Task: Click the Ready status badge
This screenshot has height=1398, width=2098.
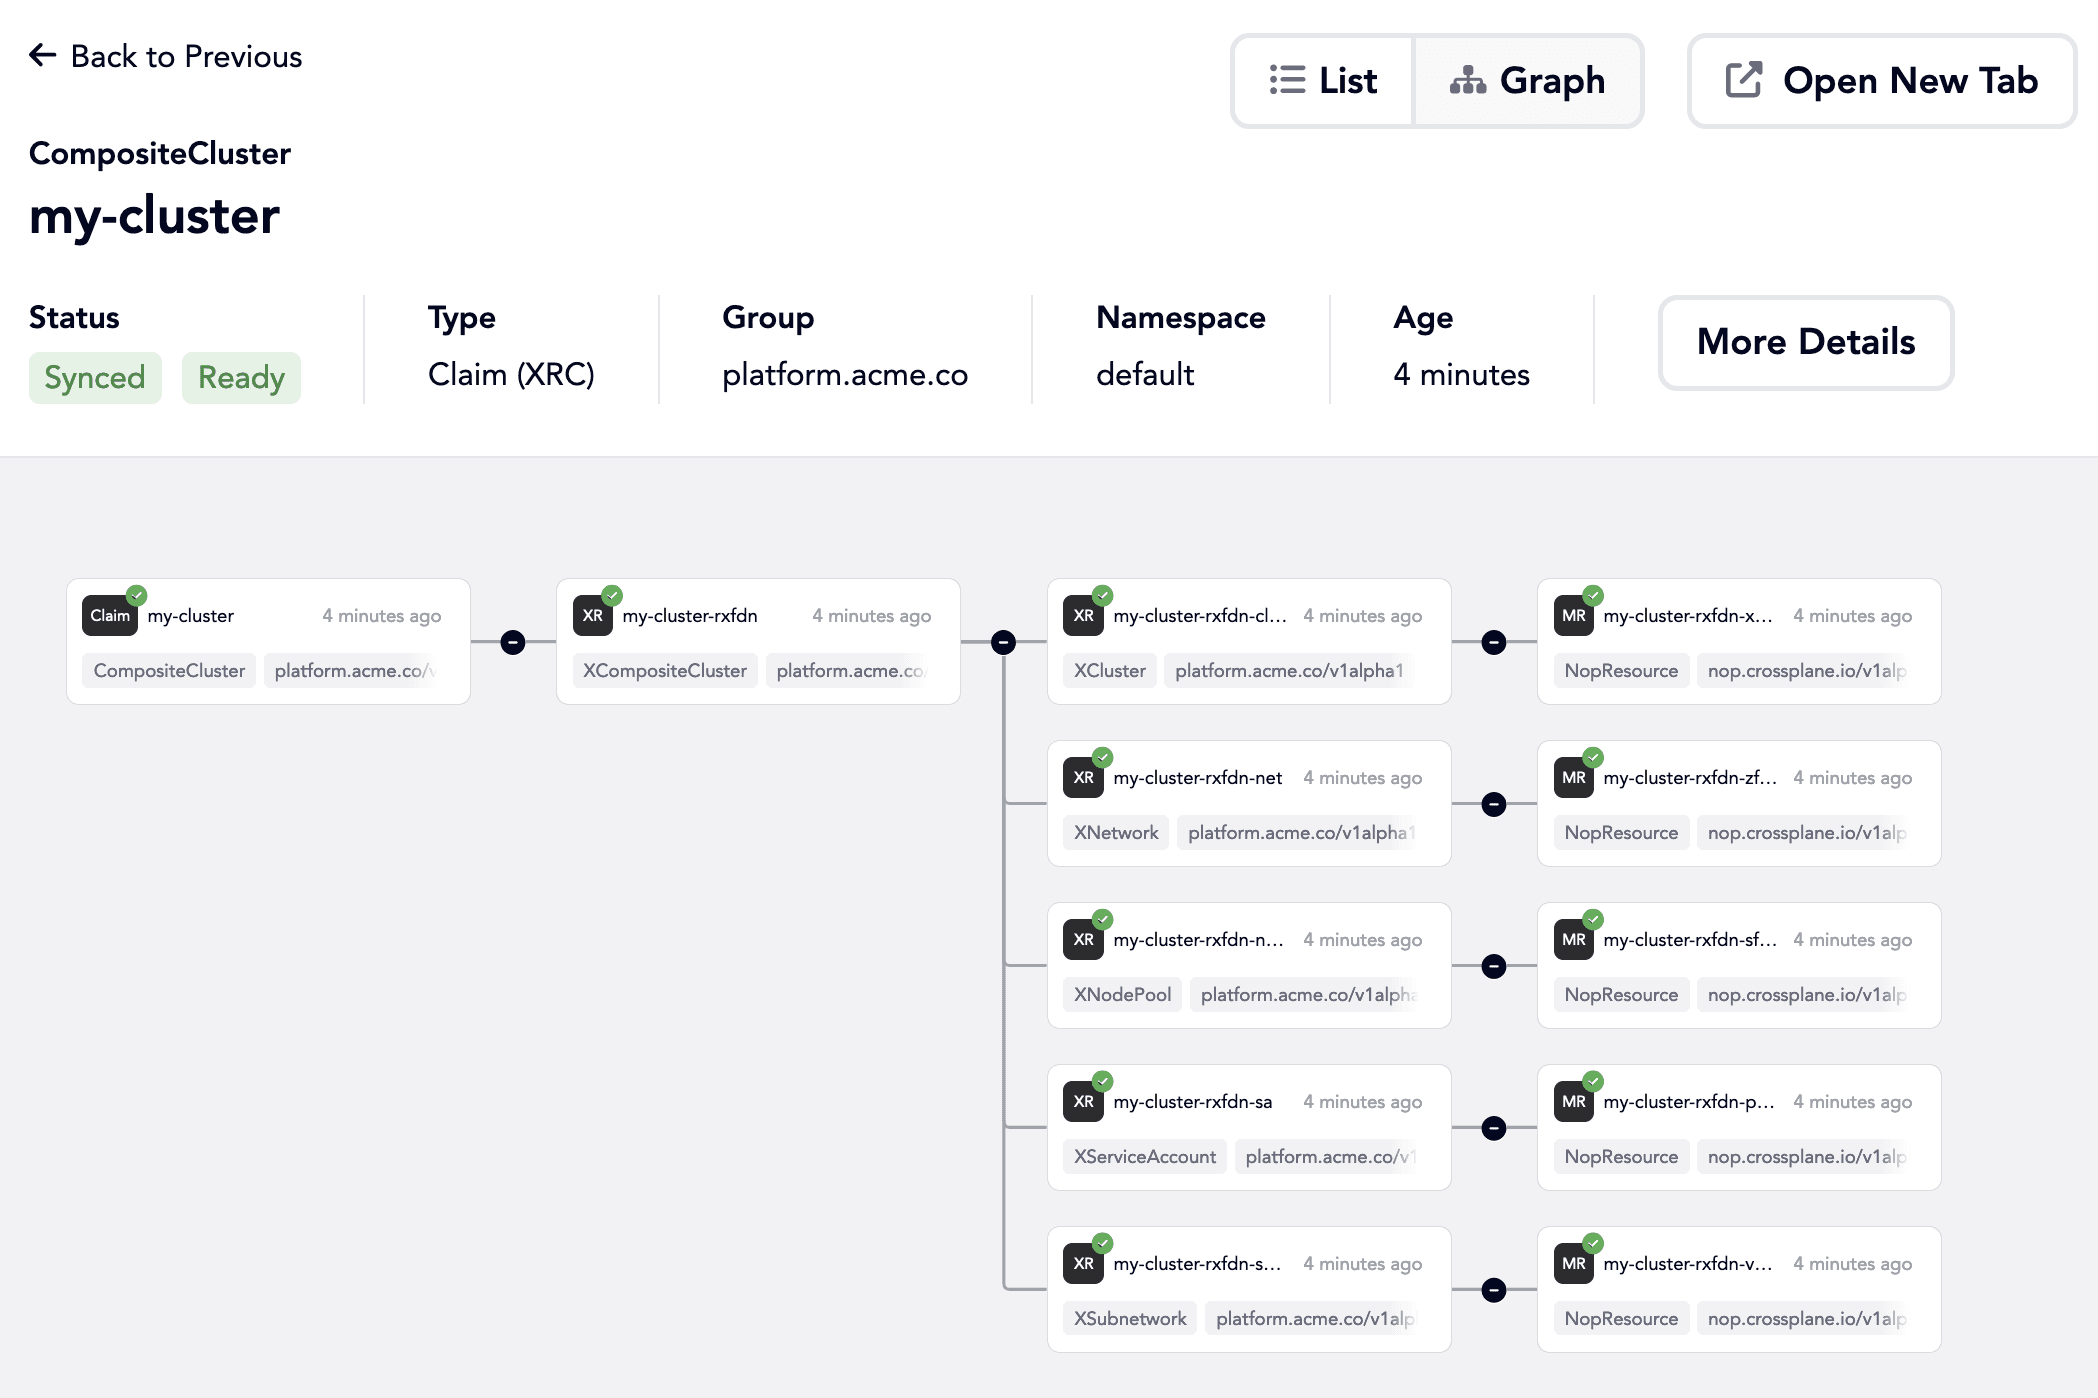Action: pyautogui.click(x=241, y=378)
